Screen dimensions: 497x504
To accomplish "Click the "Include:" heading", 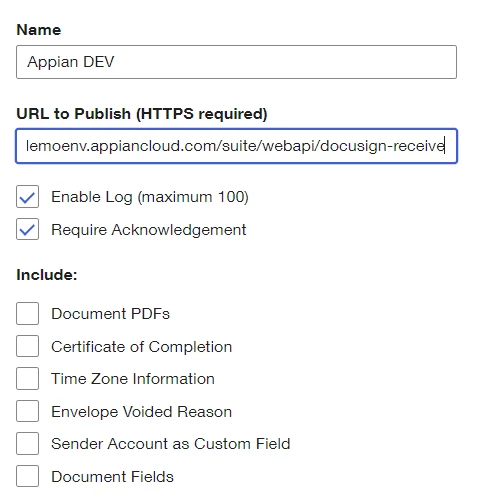I will [x=47, y=275].
